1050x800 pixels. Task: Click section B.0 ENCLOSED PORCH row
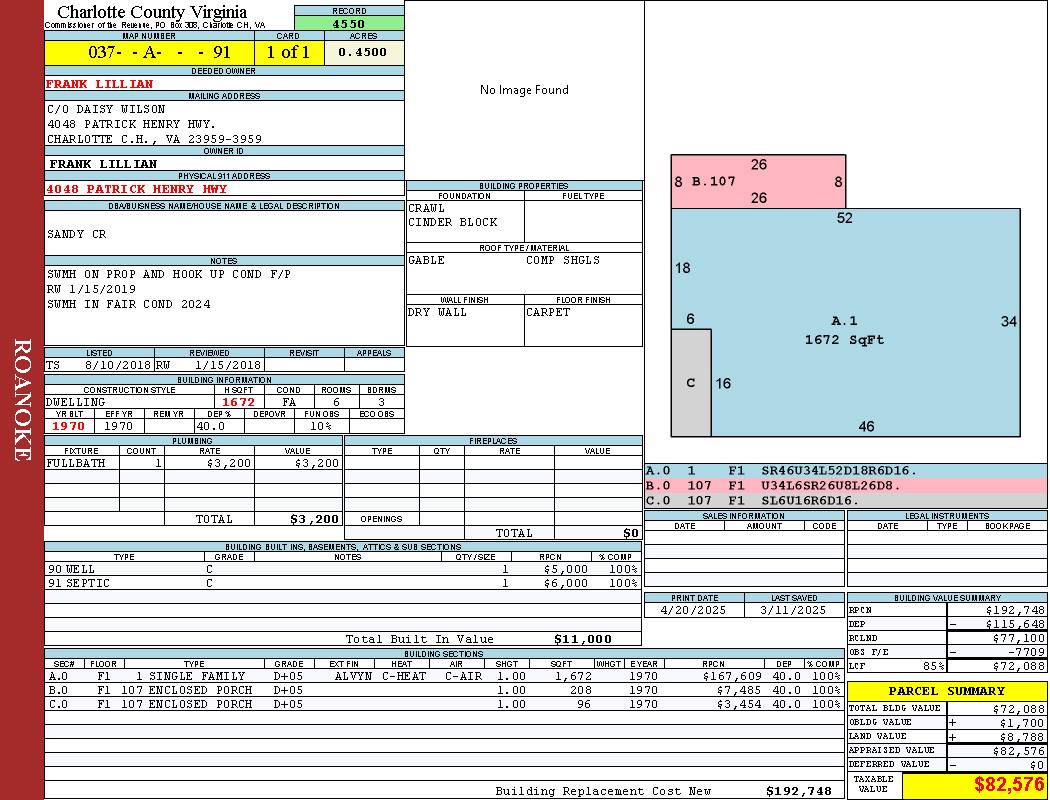(x=445, y=690)
